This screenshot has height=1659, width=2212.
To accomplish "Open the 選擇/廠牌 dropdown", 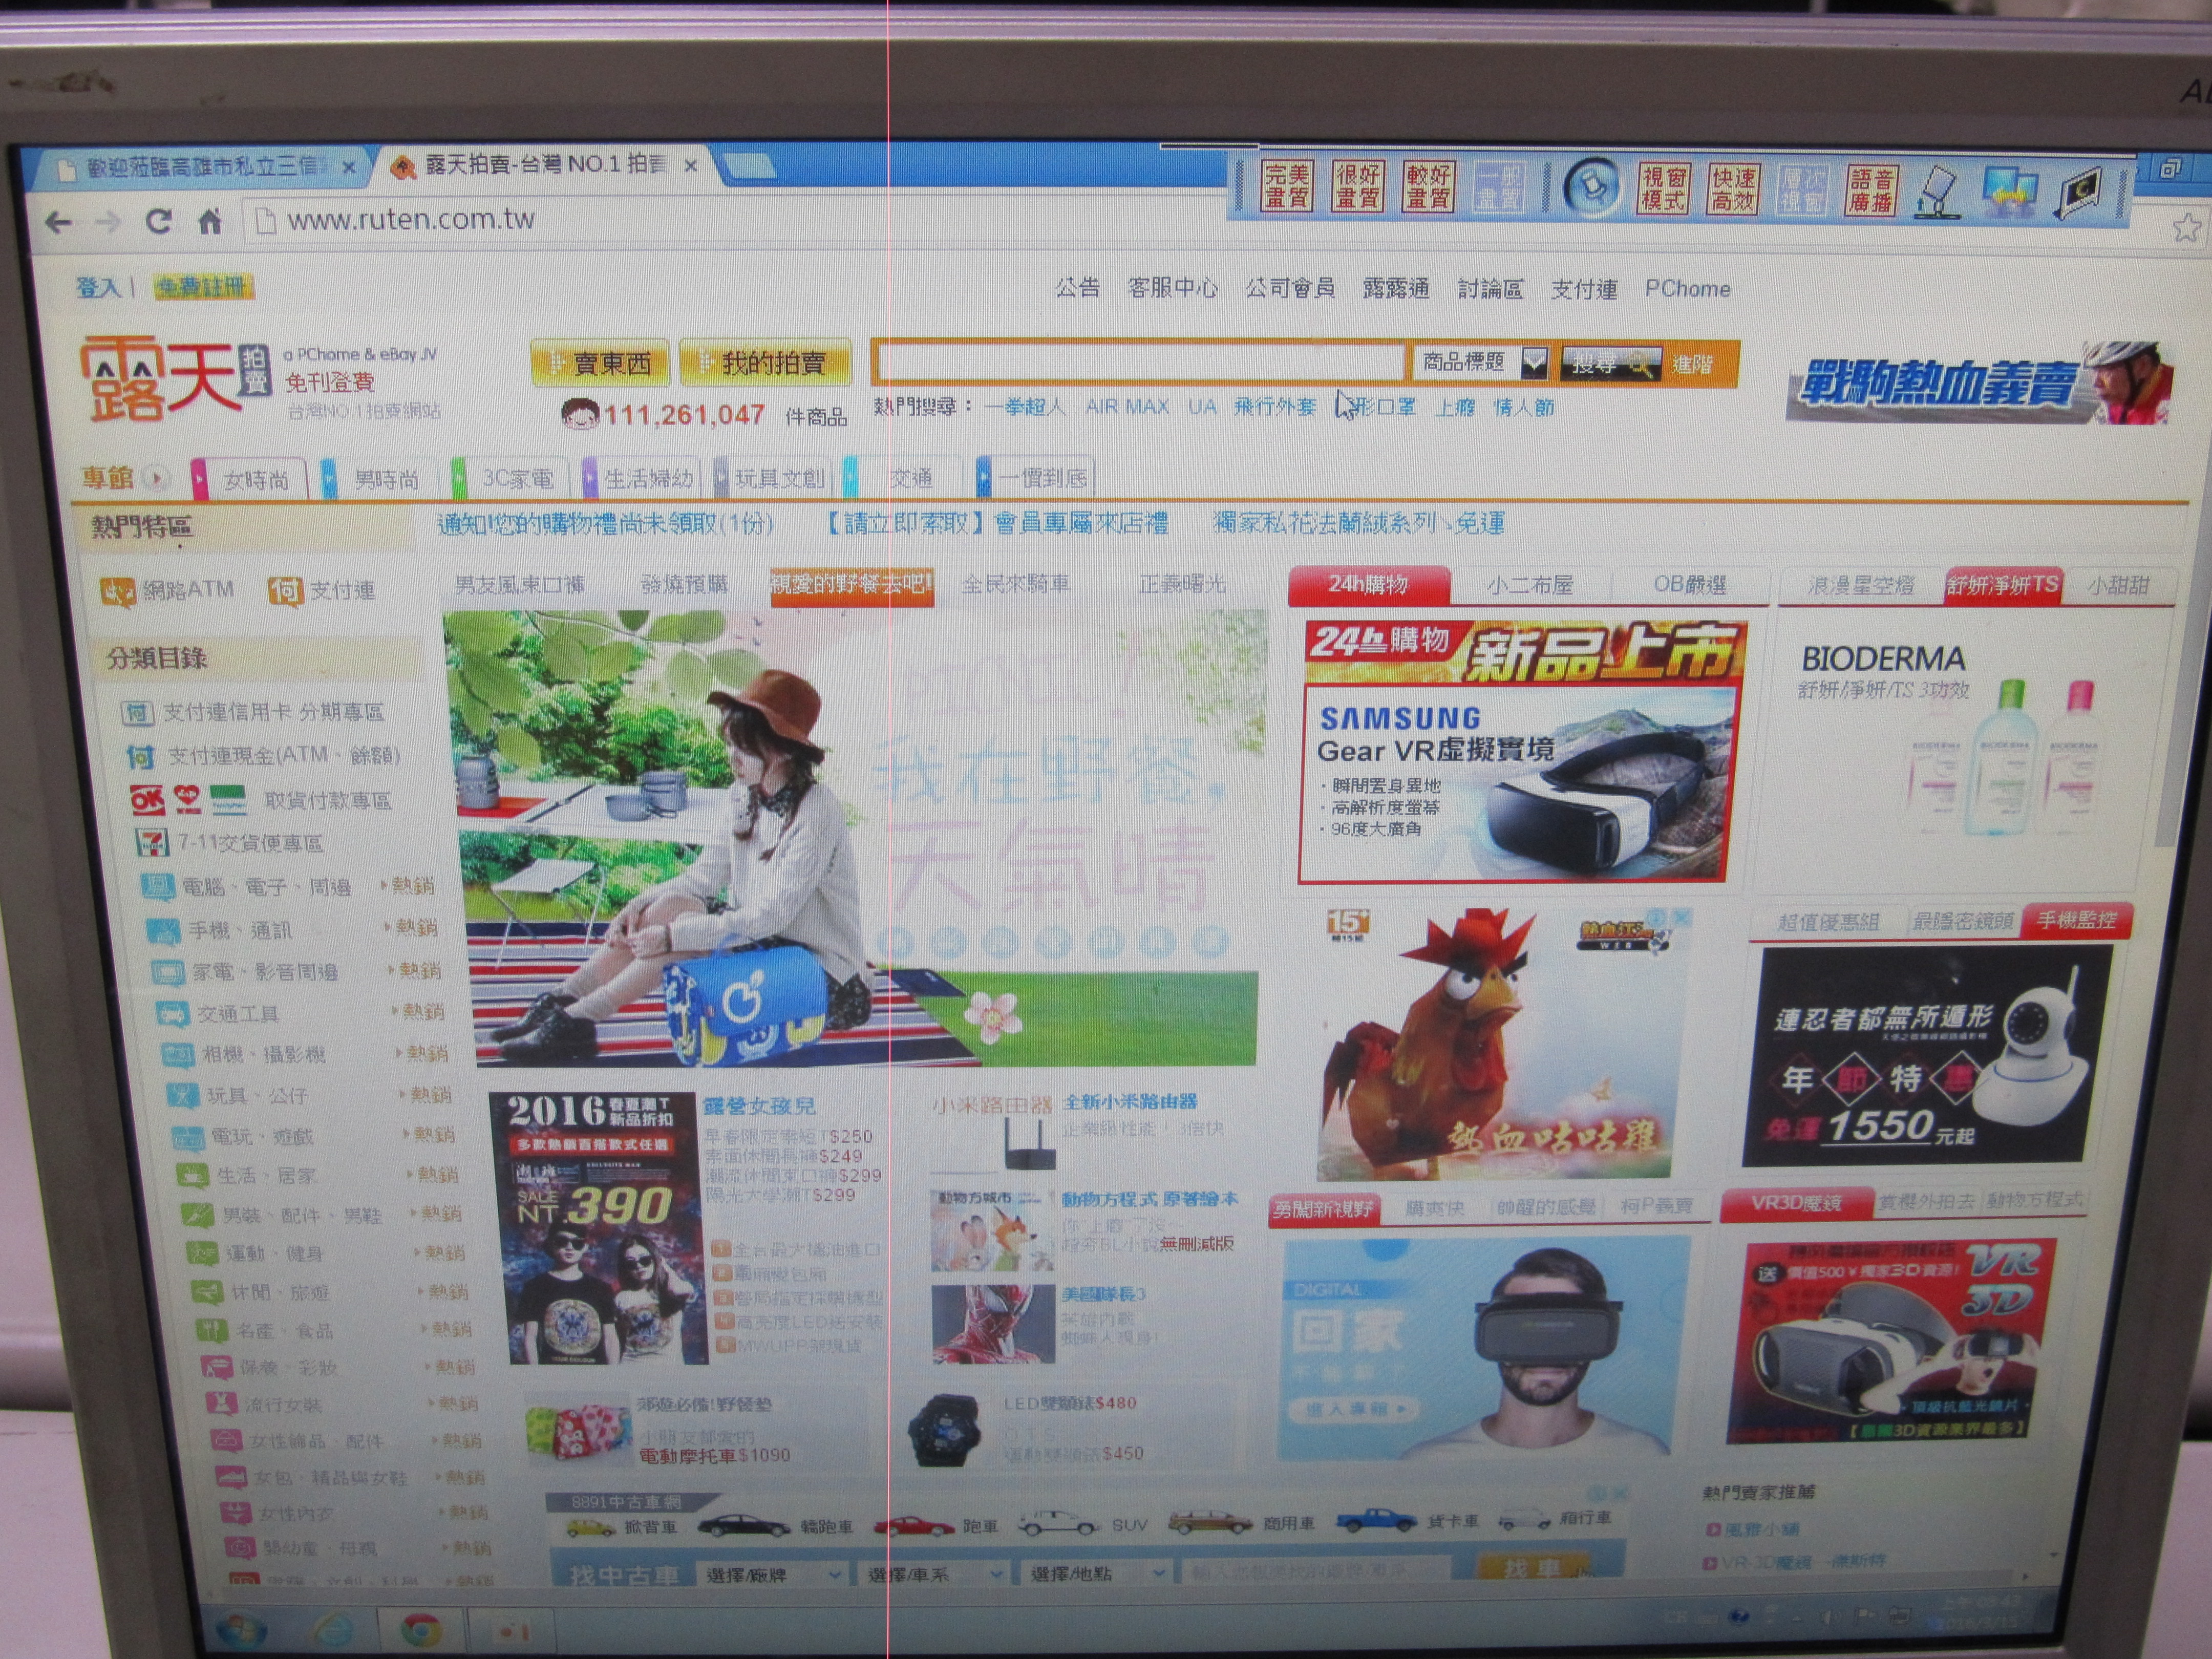I will [x=772, y=1575].
